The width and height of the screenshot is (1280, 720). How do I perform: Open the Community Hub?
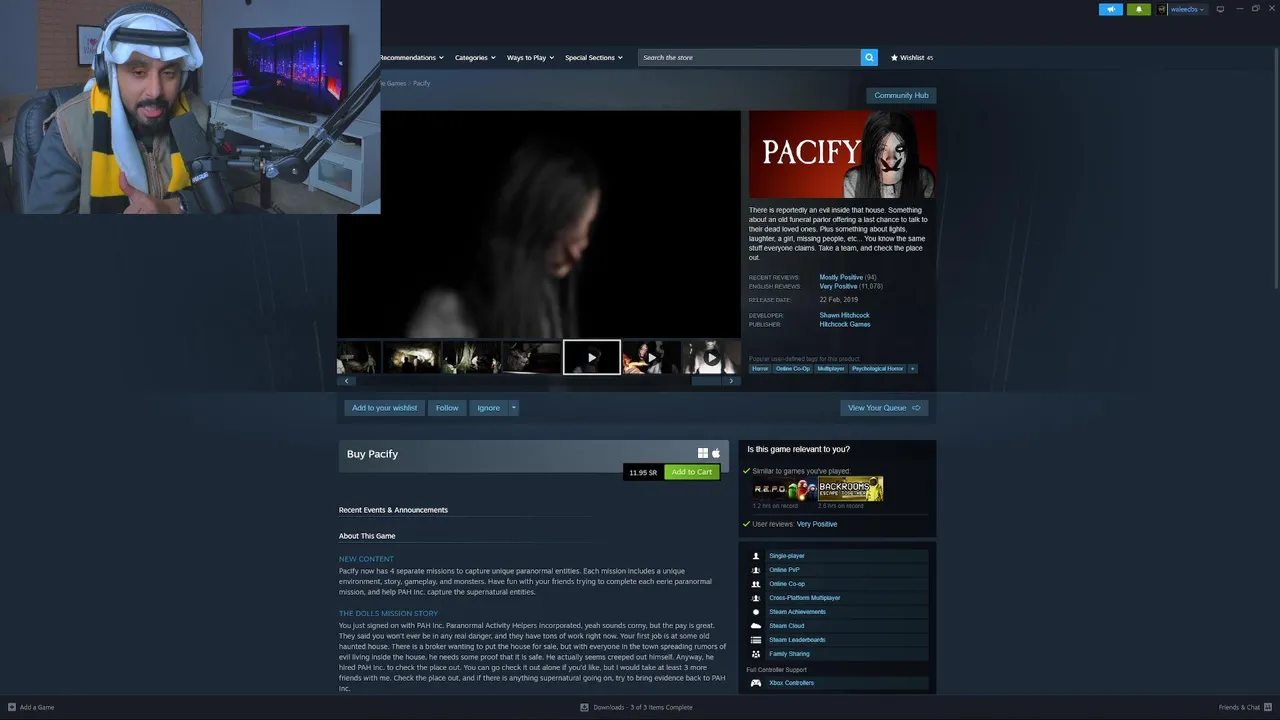pos(901,95)
